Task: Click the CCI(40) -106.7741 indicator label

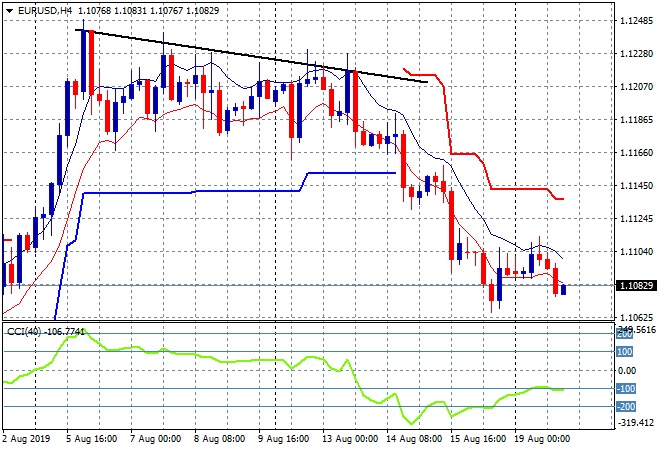Action: [x=45, y=332]
